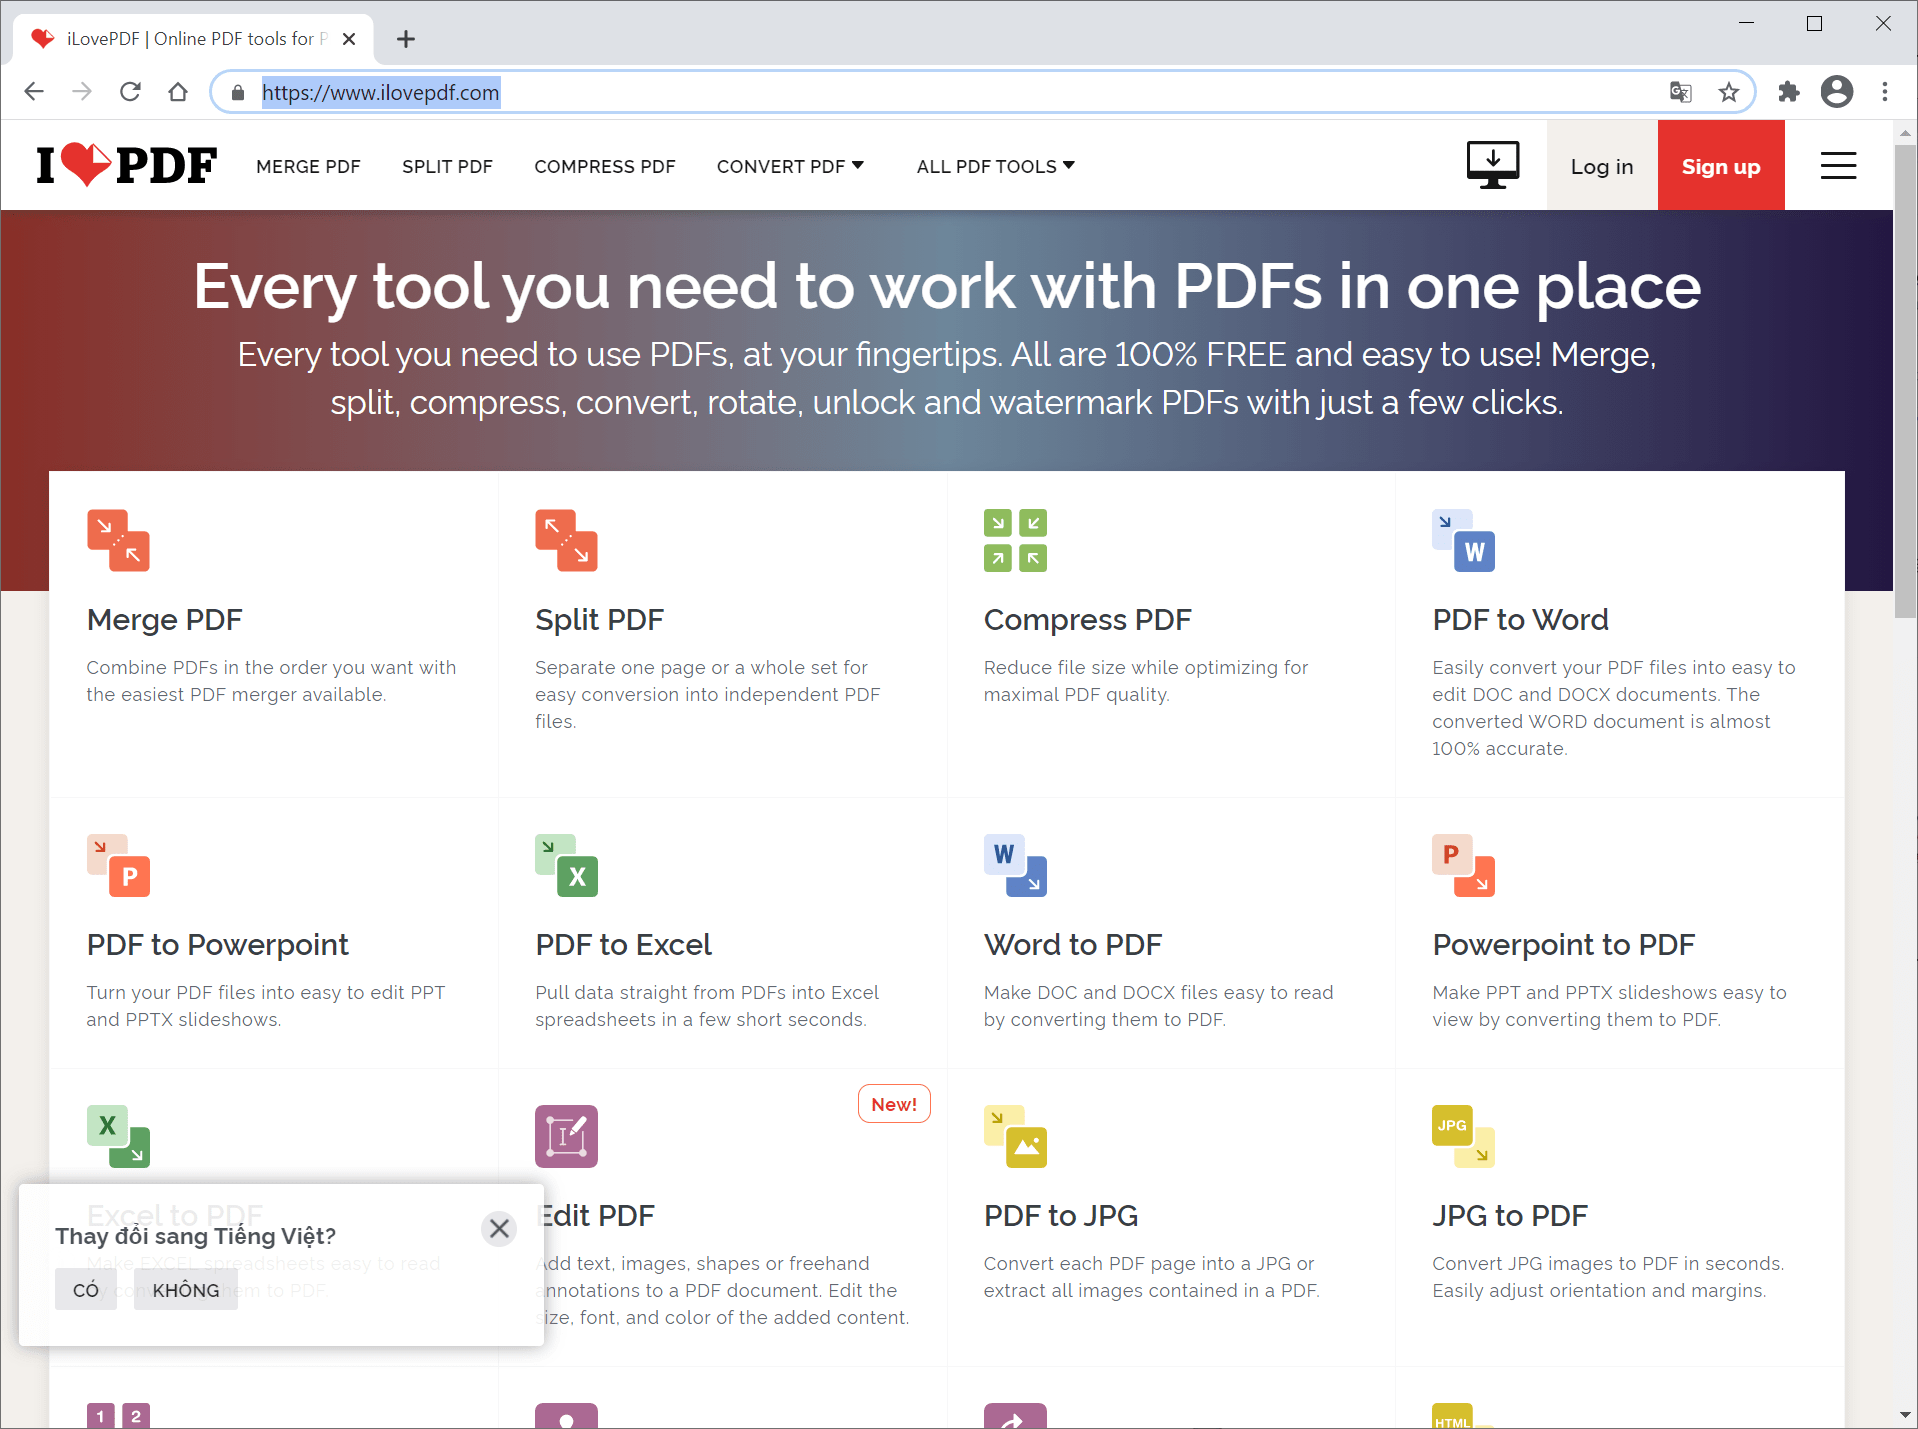Open the Compress PDF heading link
Image resolution: width=1918 pixels, height=1429 pixels.
click(x=1087, y=620)
